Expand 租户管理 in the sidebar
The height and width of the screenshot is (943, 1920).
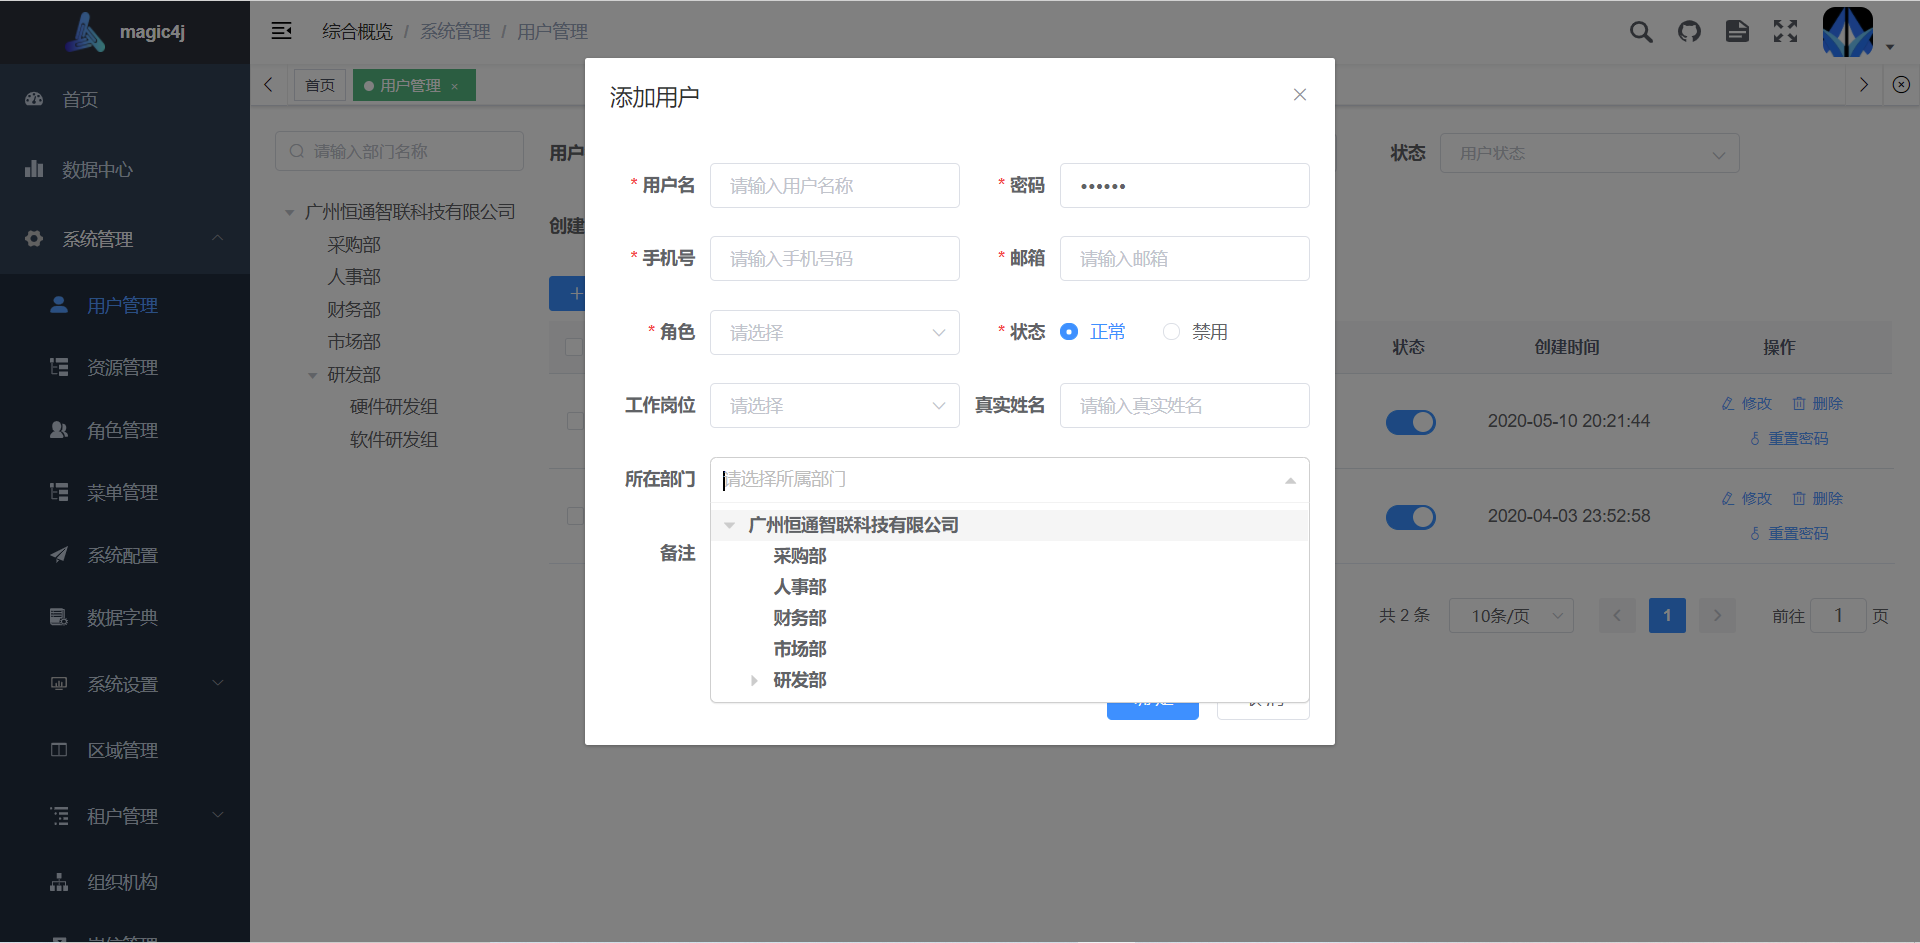(x=125, y=816)
